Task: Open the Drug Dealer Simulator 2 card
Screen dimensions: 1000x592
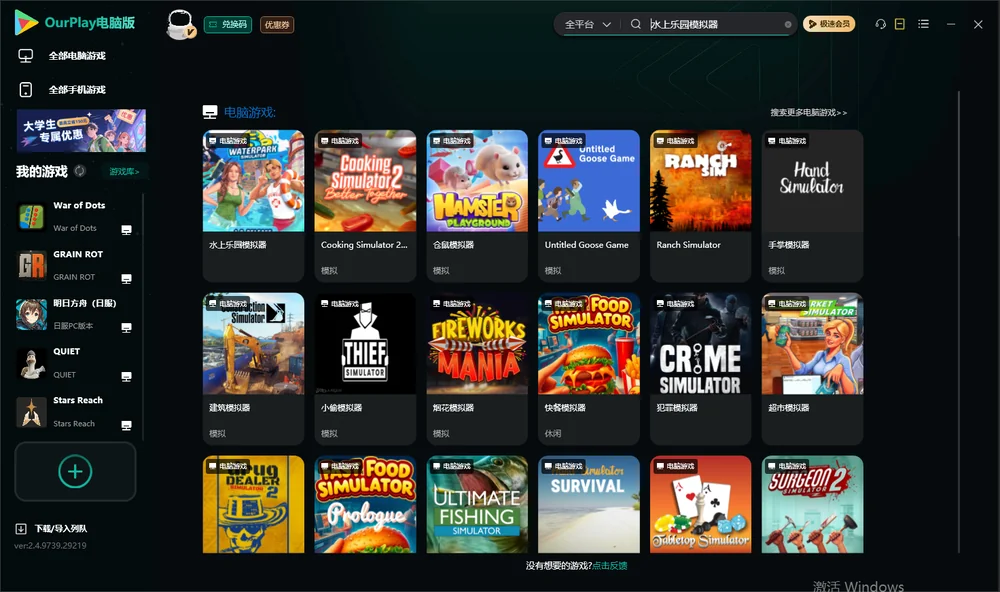Action: (x=253, y=504)
